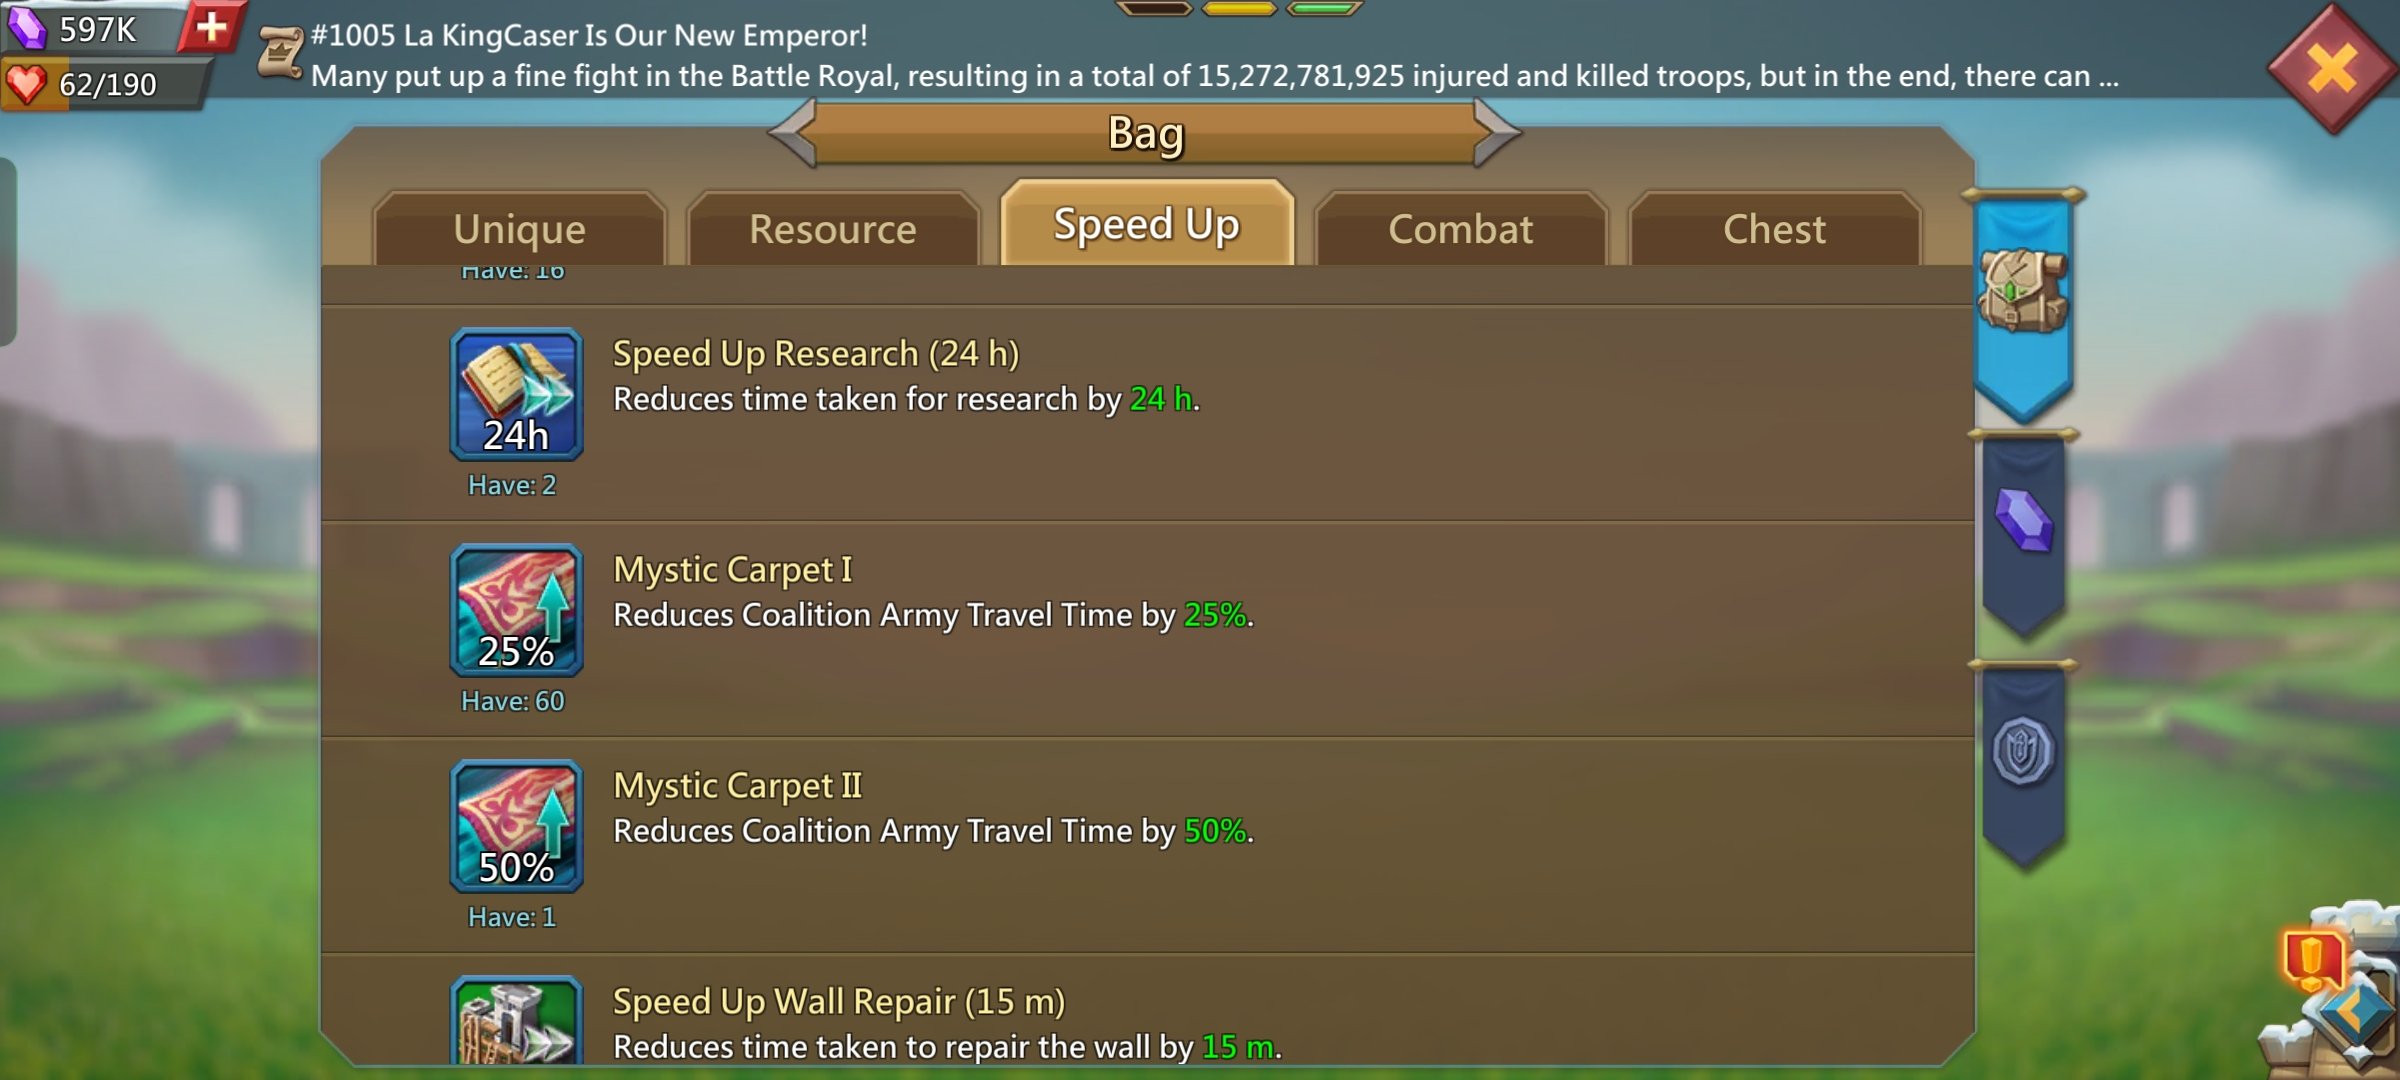The width and height of the screenshot is (2400, 1080).
Task: Tap the heart stamina 62/190 indicator
Action: tap(105, 84)
